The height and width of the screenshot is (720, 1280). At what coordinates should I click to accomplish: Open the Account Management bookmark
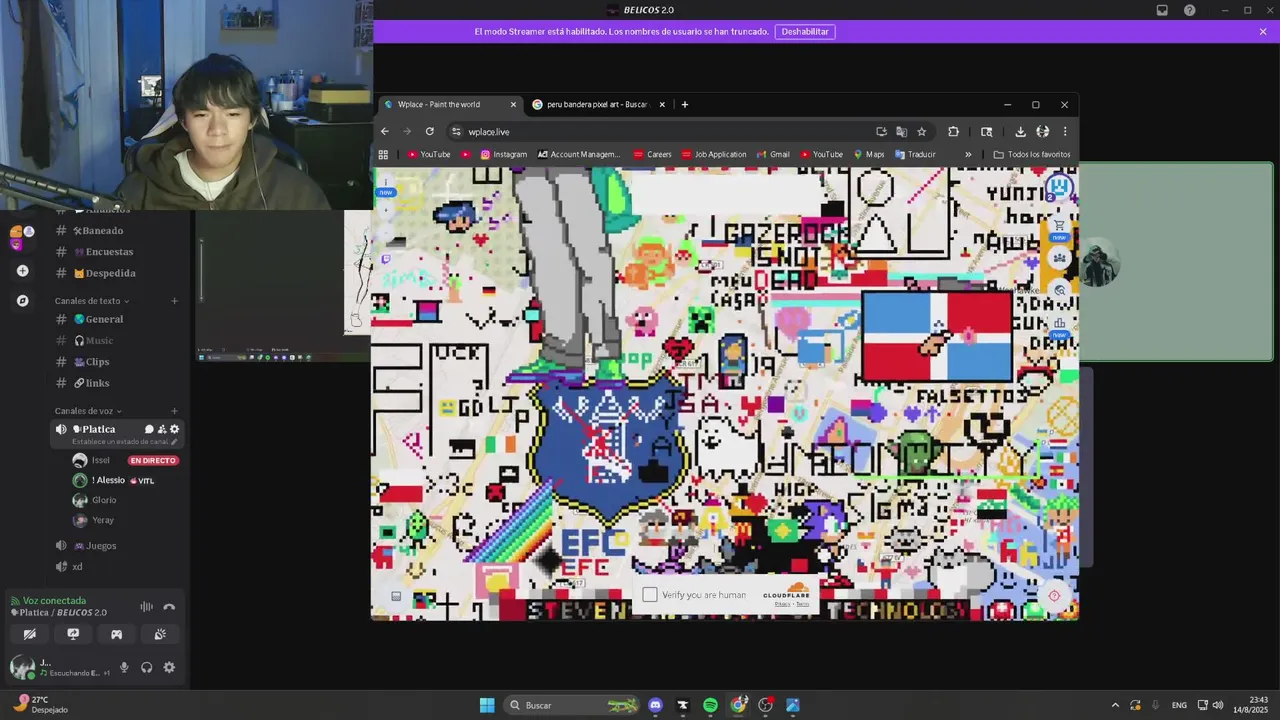[579, 154]
